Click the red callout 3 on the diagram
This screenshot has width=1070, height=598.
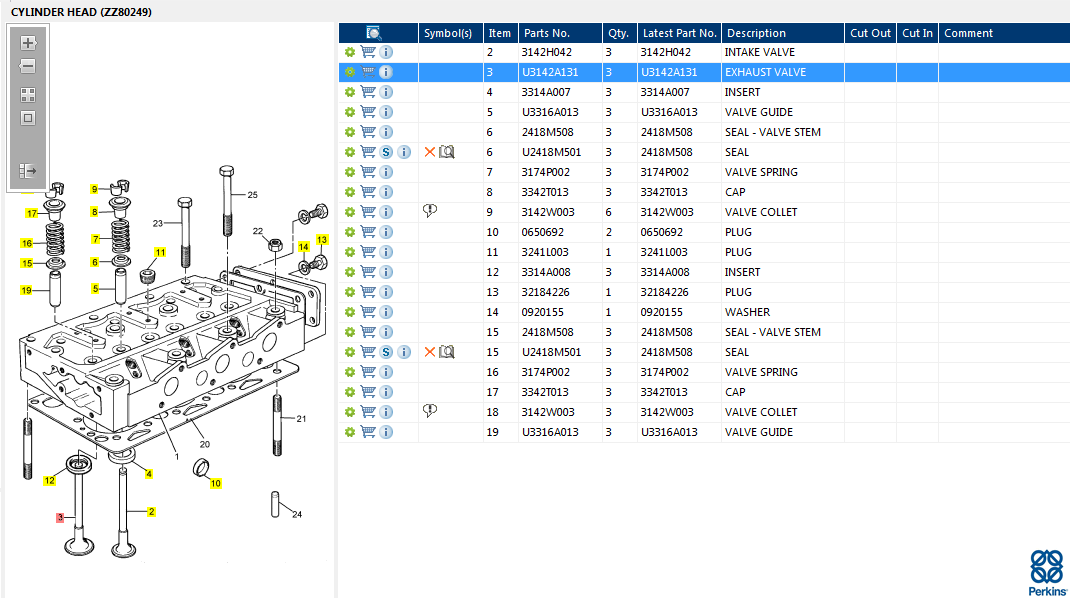[60, 517]
